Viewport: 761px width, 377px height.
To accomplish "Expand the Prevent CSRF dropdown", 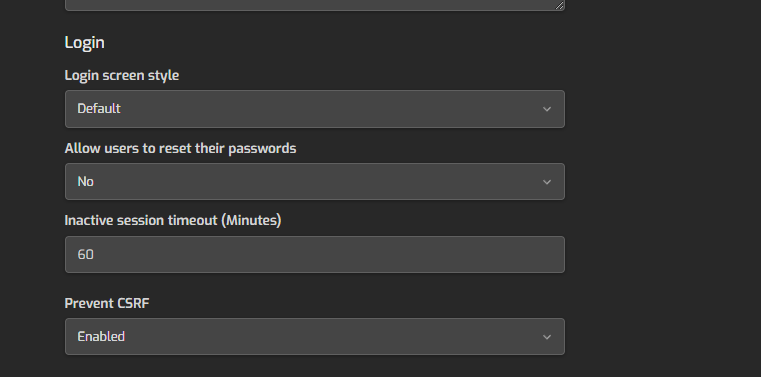I will pos(314,337).
